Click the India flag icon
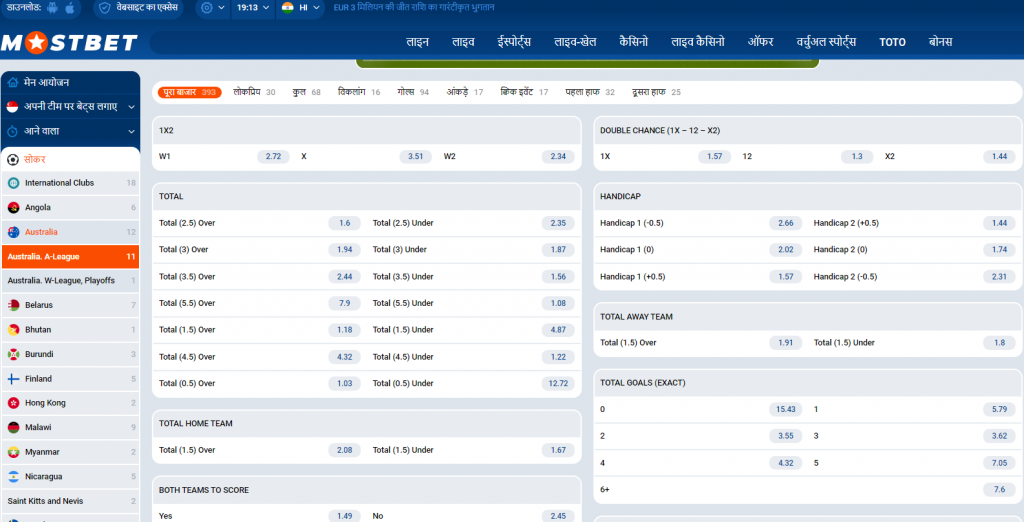This screenshot has width=1024, height=522. click(x=287, y=8)
